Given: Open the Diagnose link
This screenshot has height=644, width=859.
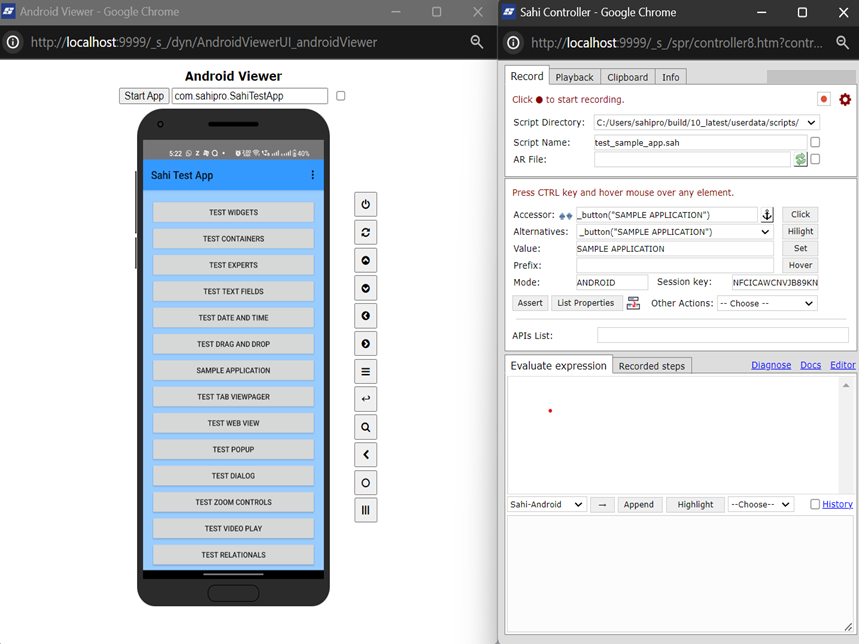Looking at the screenshot, I should [771, 365].
